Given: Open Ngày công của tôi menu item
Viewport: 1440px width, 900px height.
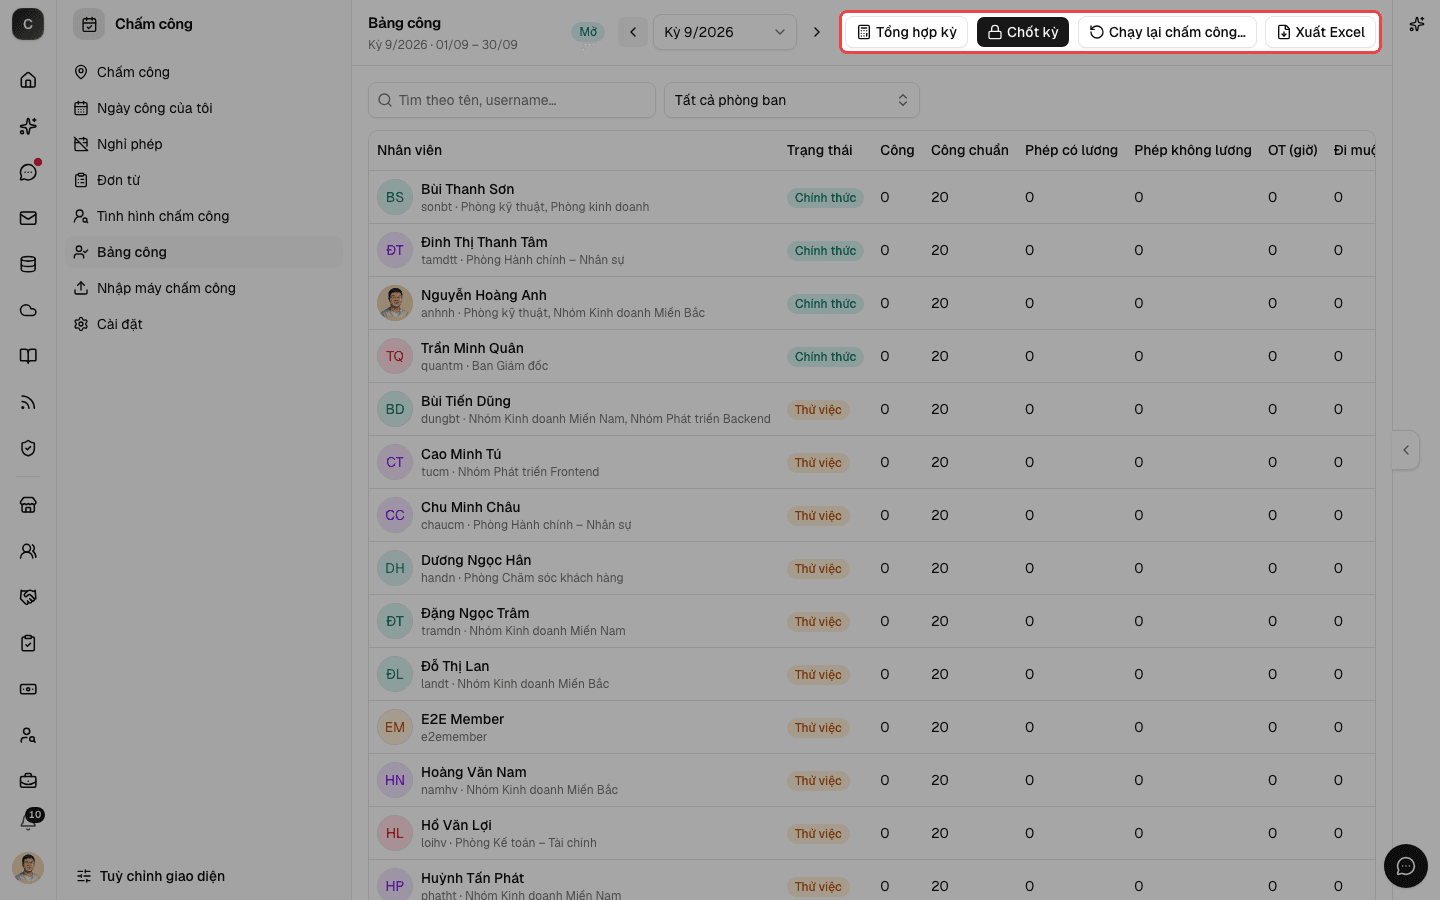Looking at the screenshot, I should click(204, 108).
